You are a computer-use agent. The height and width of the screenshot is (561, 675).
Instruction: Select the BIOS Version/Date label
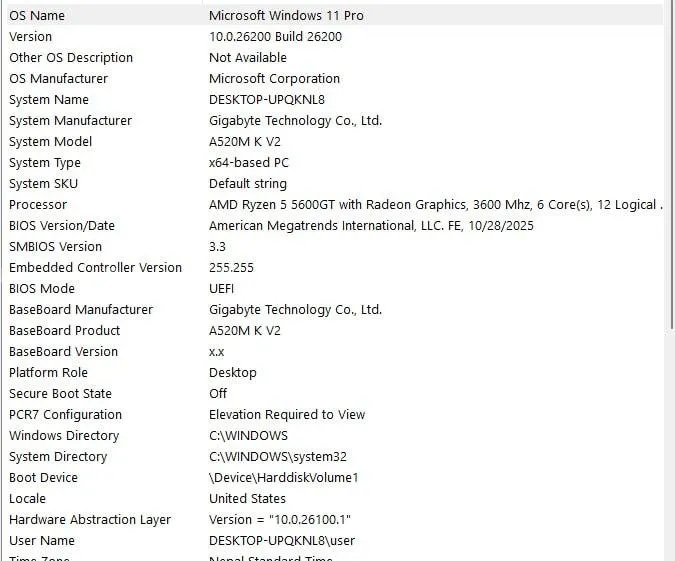[x=62, y=226]
